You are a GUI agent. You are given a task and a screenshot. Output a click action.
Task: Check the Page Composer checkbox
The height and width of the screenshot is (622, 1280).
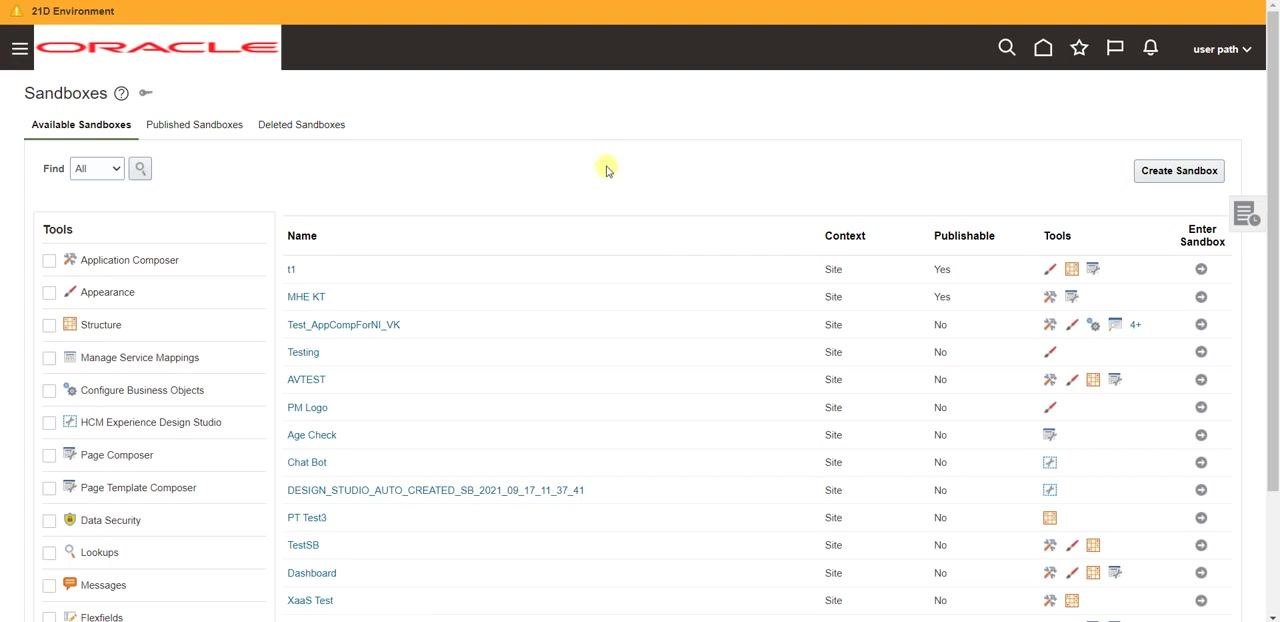(x=49, y=456)
